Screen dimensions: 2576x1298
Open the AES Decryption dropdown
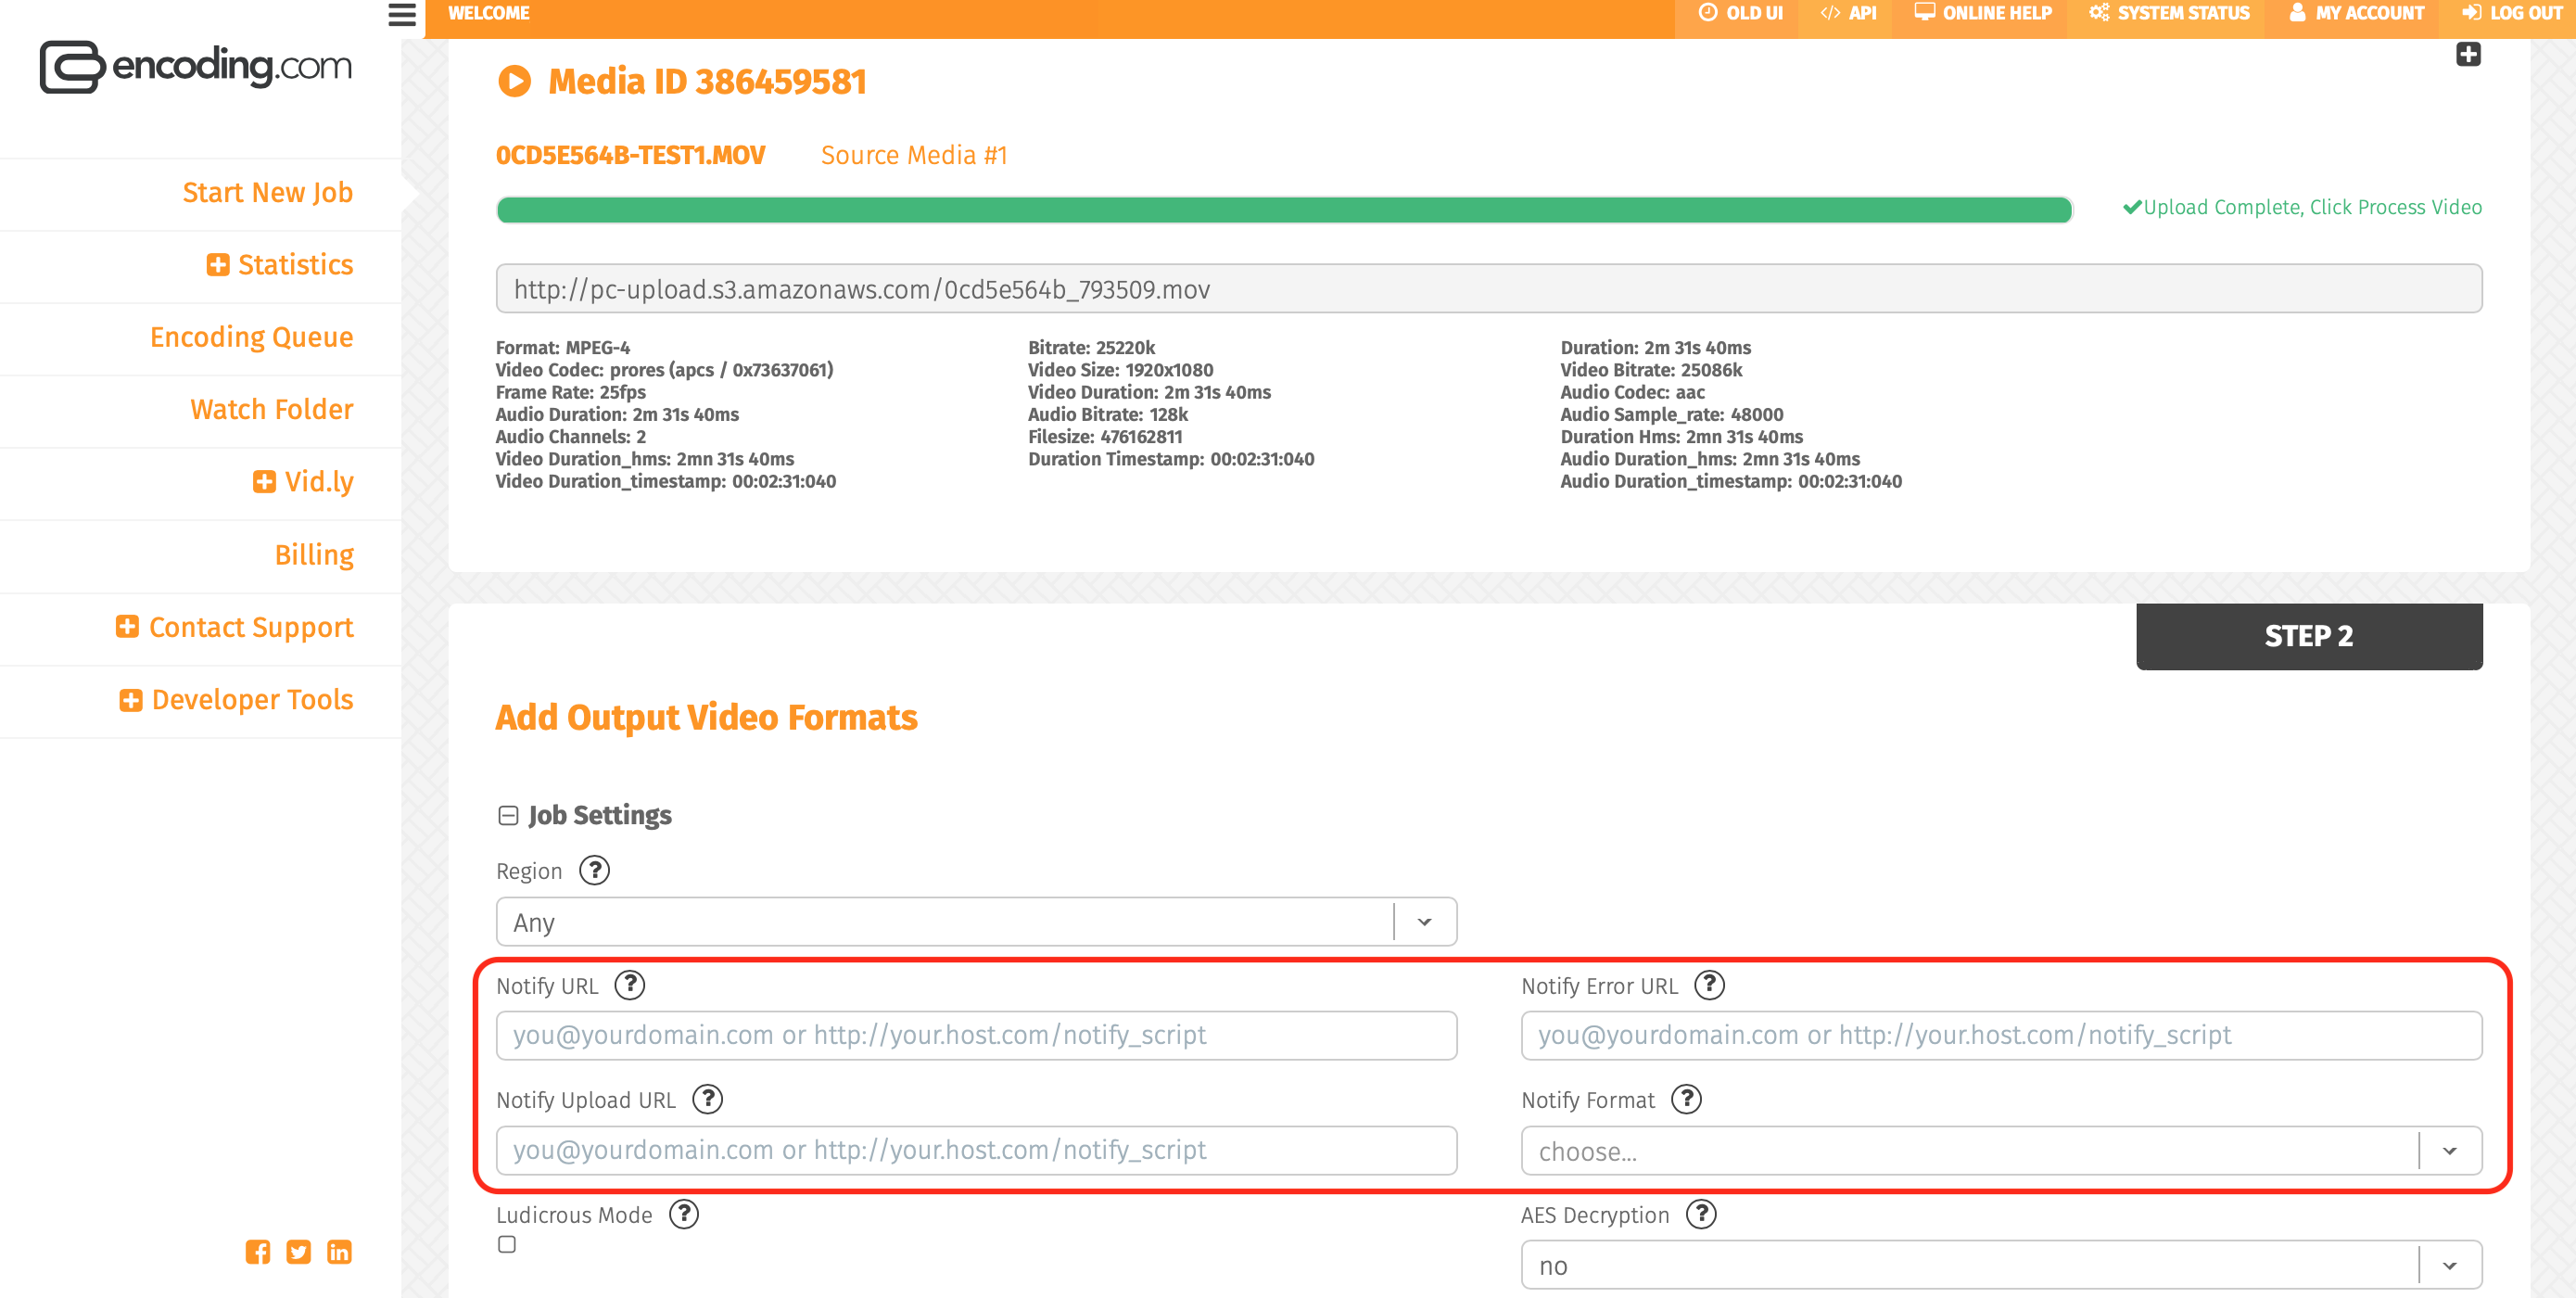tap(2001, 1265)
